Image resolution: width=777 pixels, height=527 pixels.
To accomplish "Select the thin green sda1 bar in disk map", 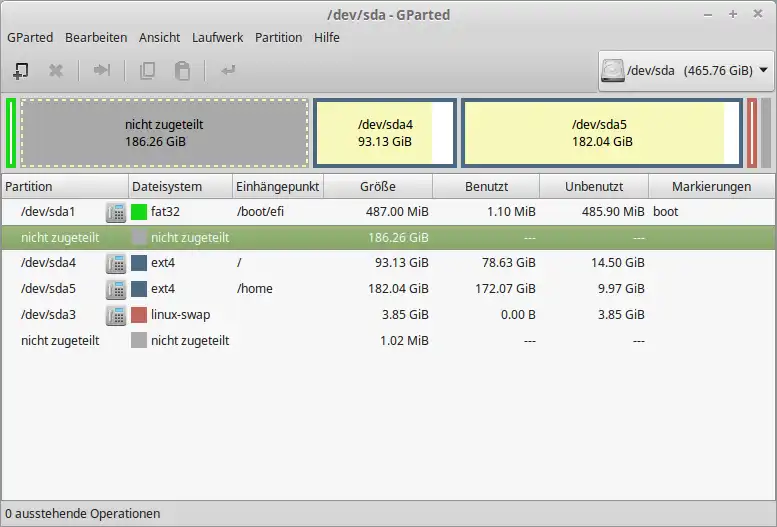I will click(x=11, y=133).
